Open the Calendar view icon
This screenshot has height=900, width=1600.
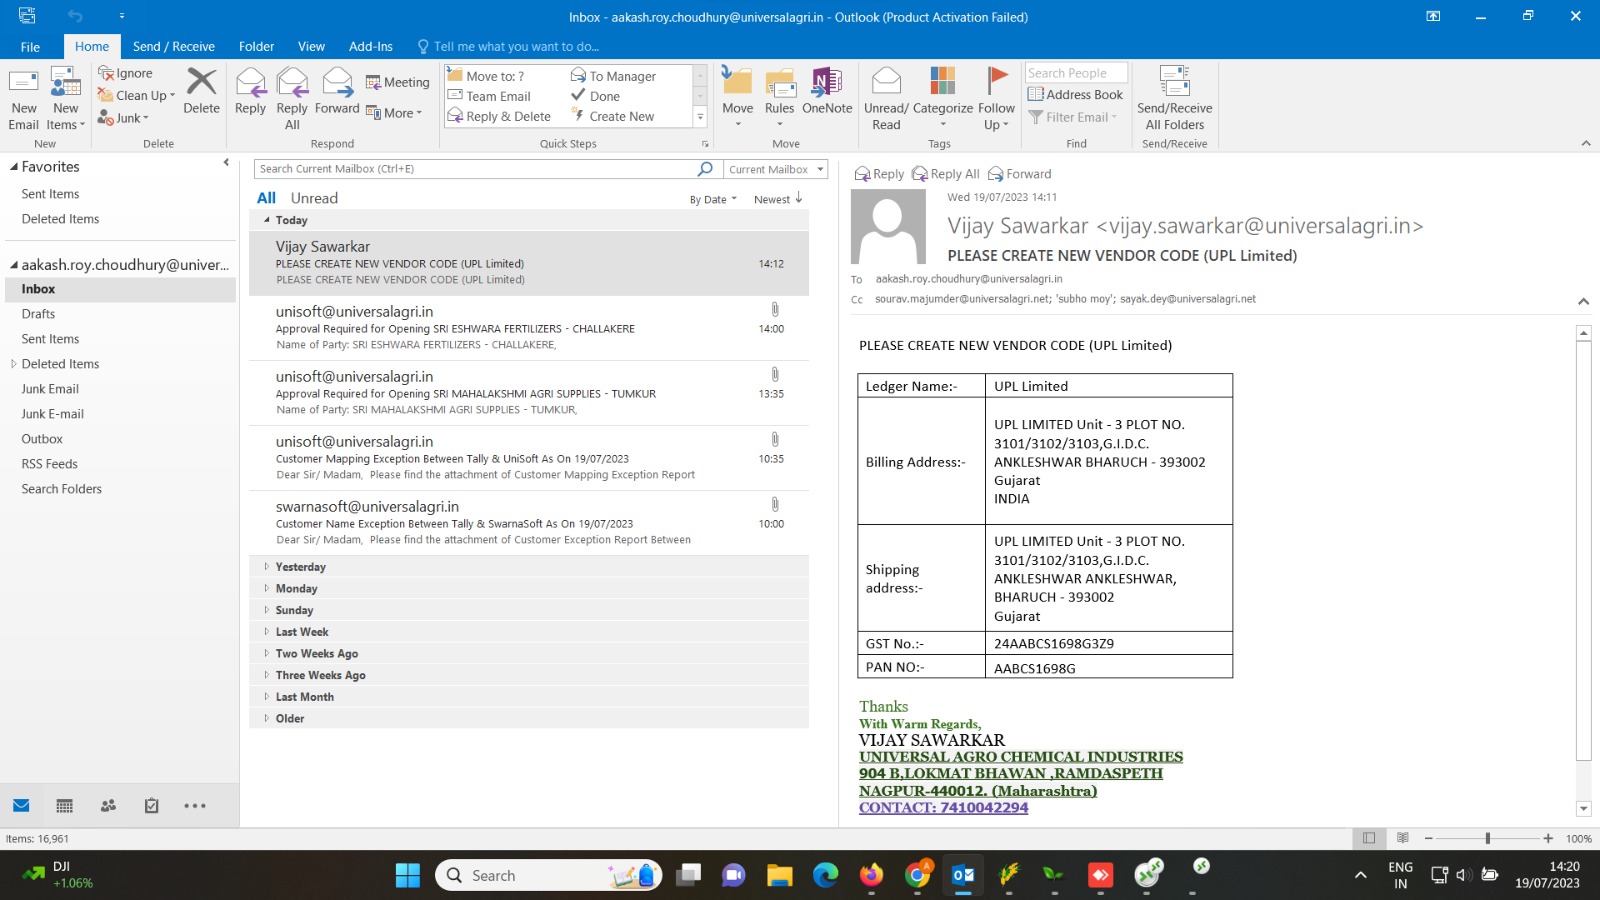pyautogui.click(x=65, y=806)
